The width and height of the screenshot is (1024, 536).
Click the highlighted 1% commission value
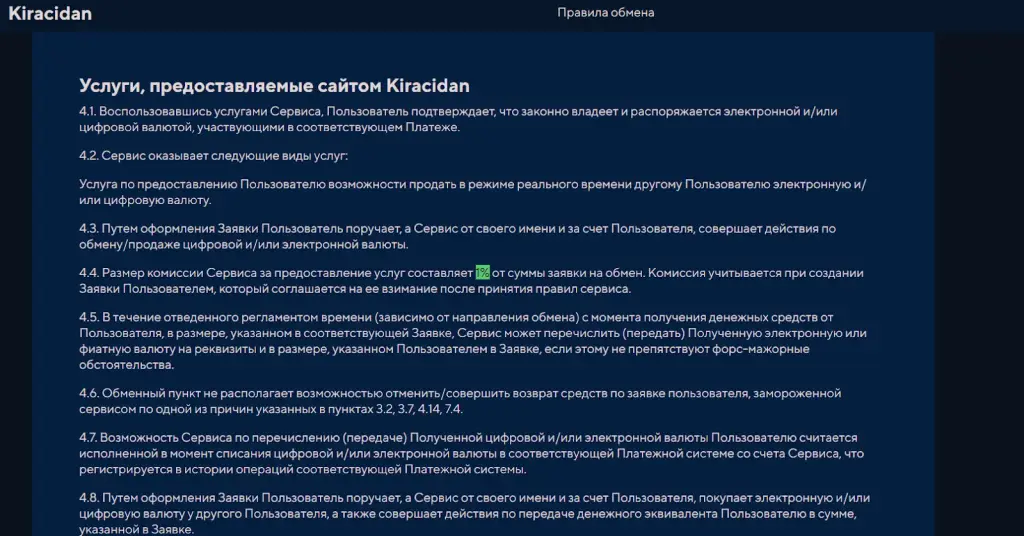pos(483,272)
